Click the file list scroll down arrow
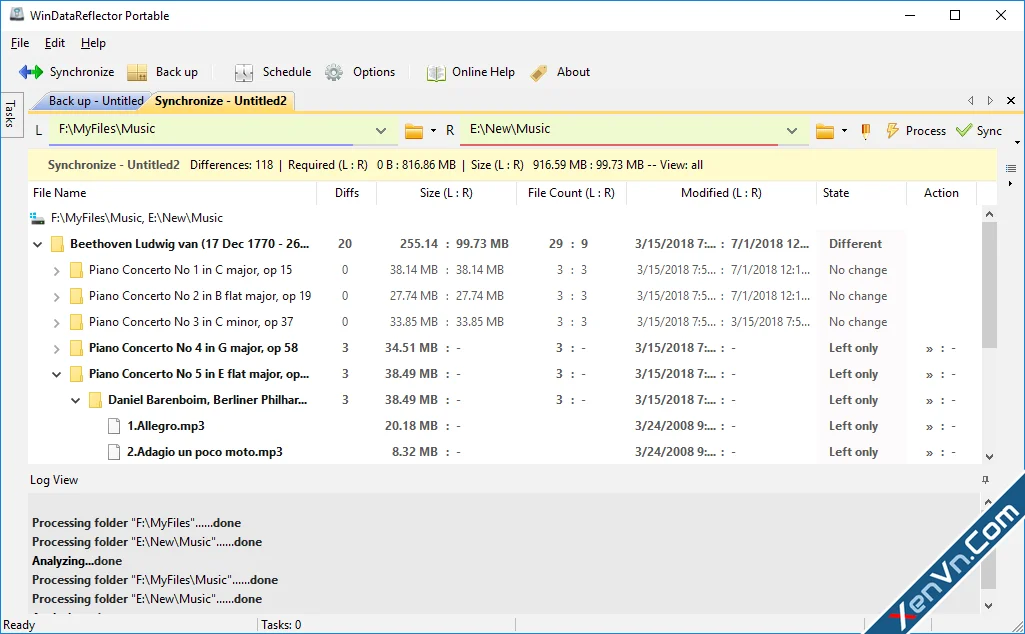This screenshot has width=1025, height=634. (x=989, y=457)
